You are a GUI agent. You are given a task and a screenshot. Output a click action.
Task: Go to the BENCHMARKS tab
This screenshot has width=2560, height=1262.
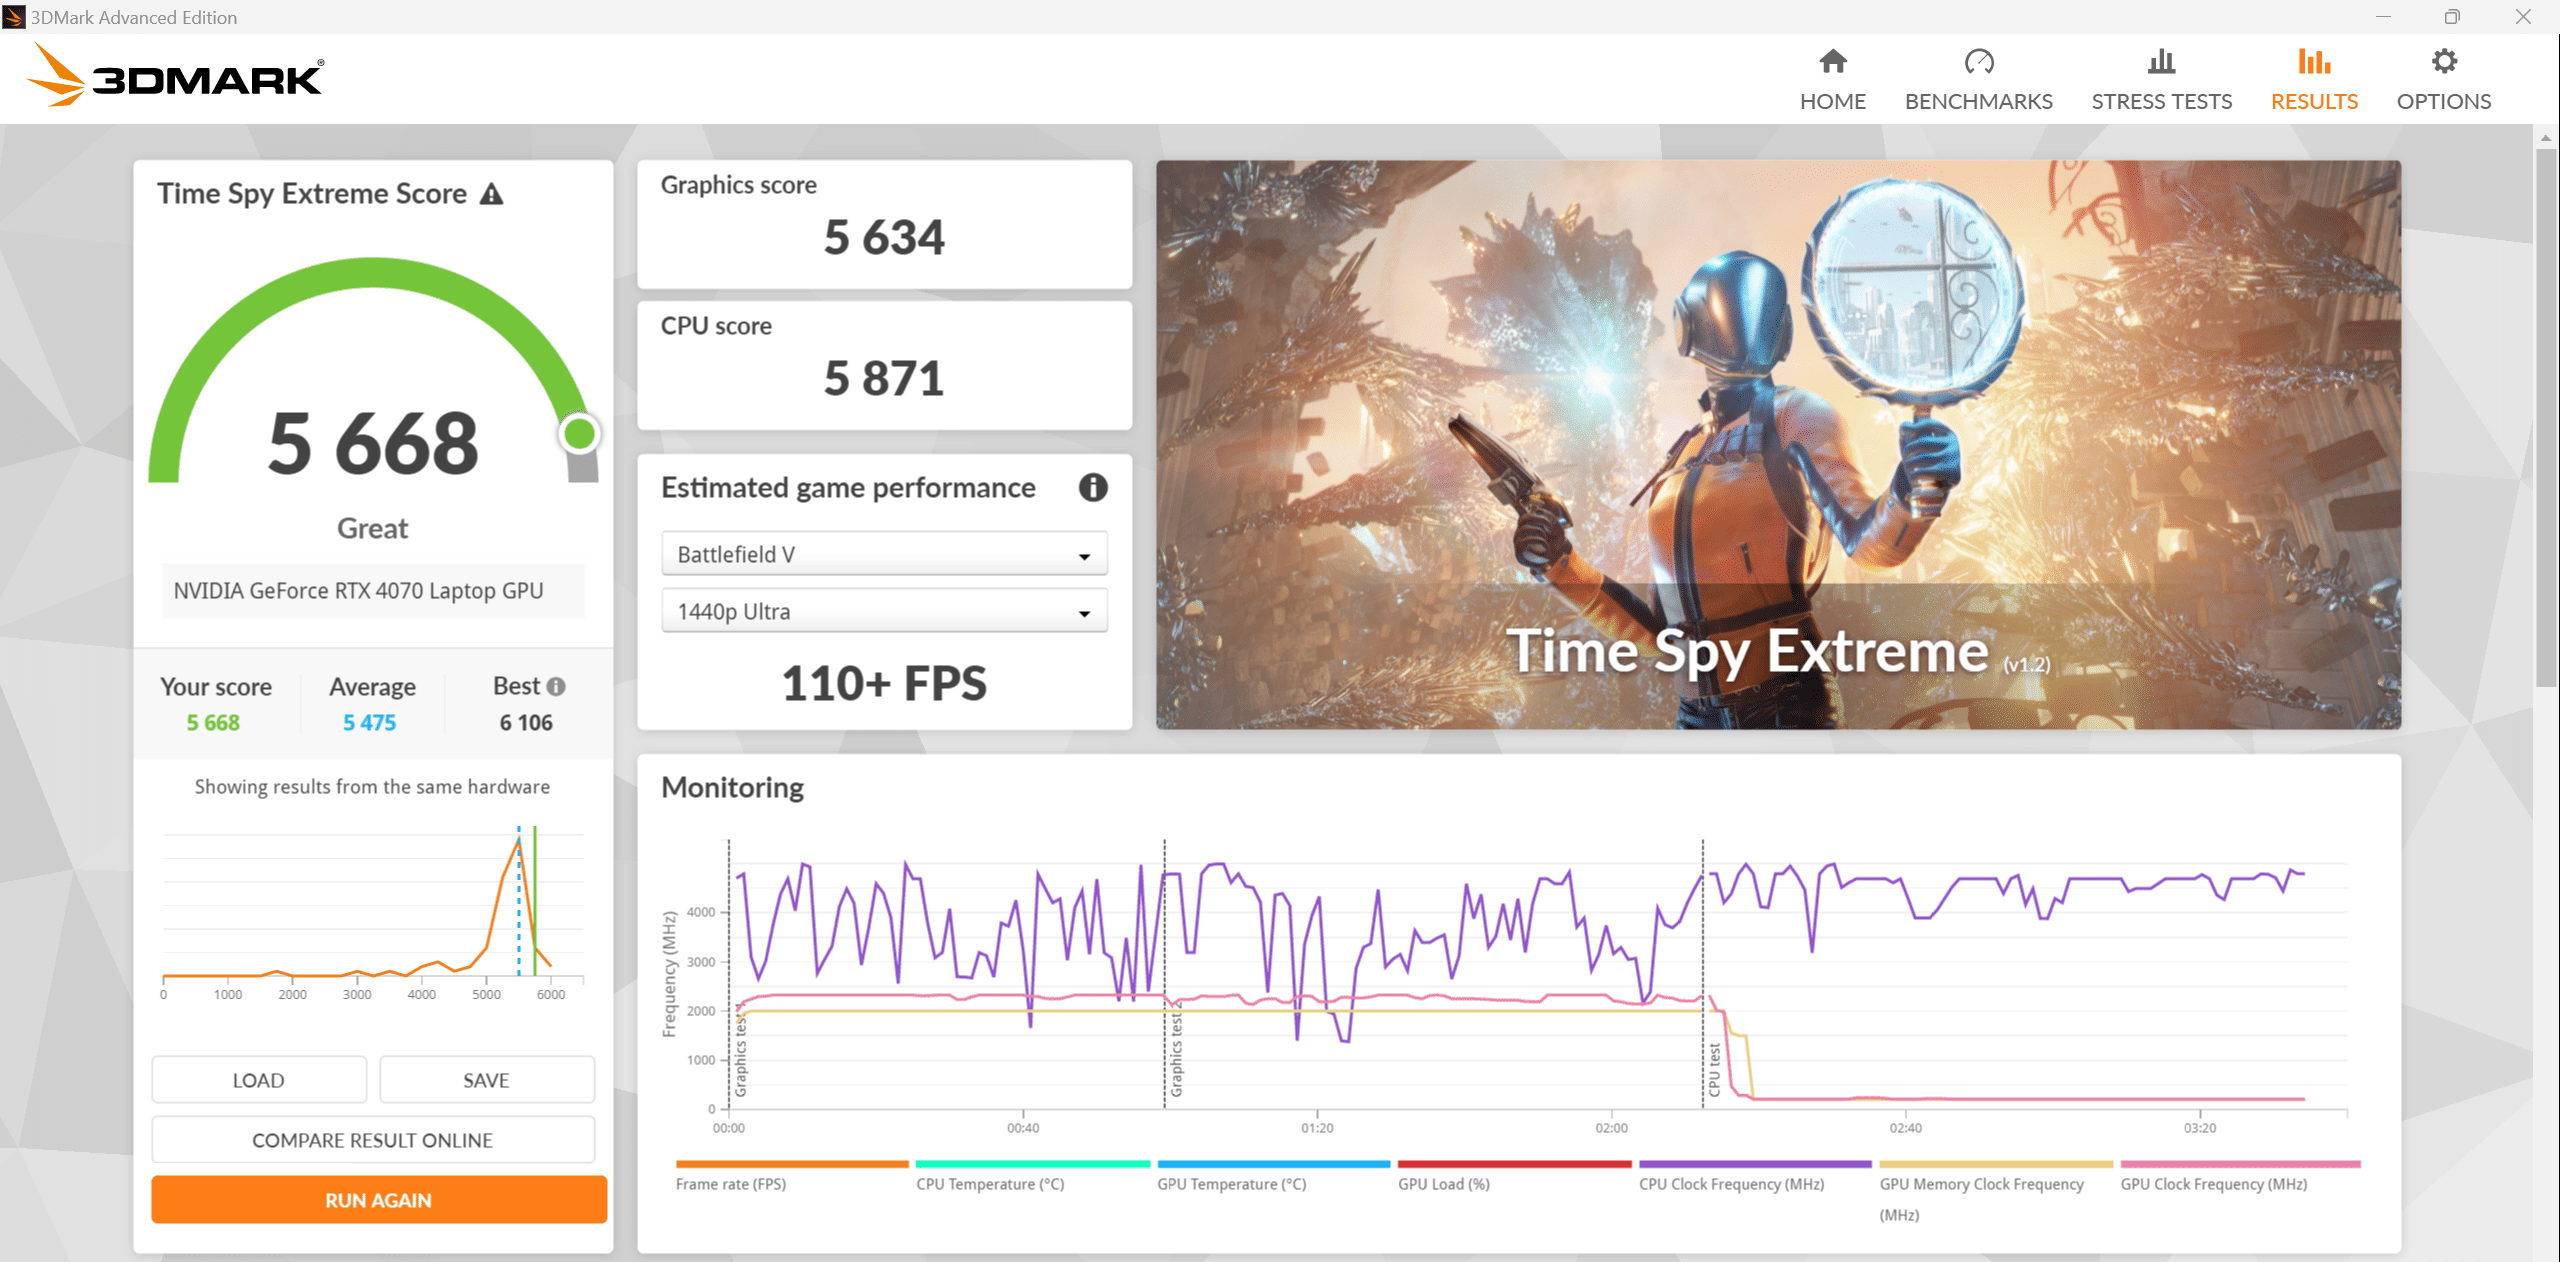click(x=1978, y=101)
